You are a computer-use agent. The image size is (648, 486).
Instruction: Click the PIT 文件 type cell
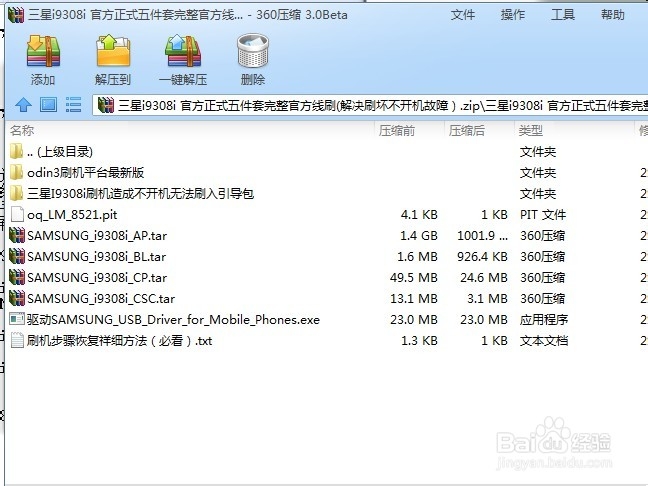click(x=543, y=215)
